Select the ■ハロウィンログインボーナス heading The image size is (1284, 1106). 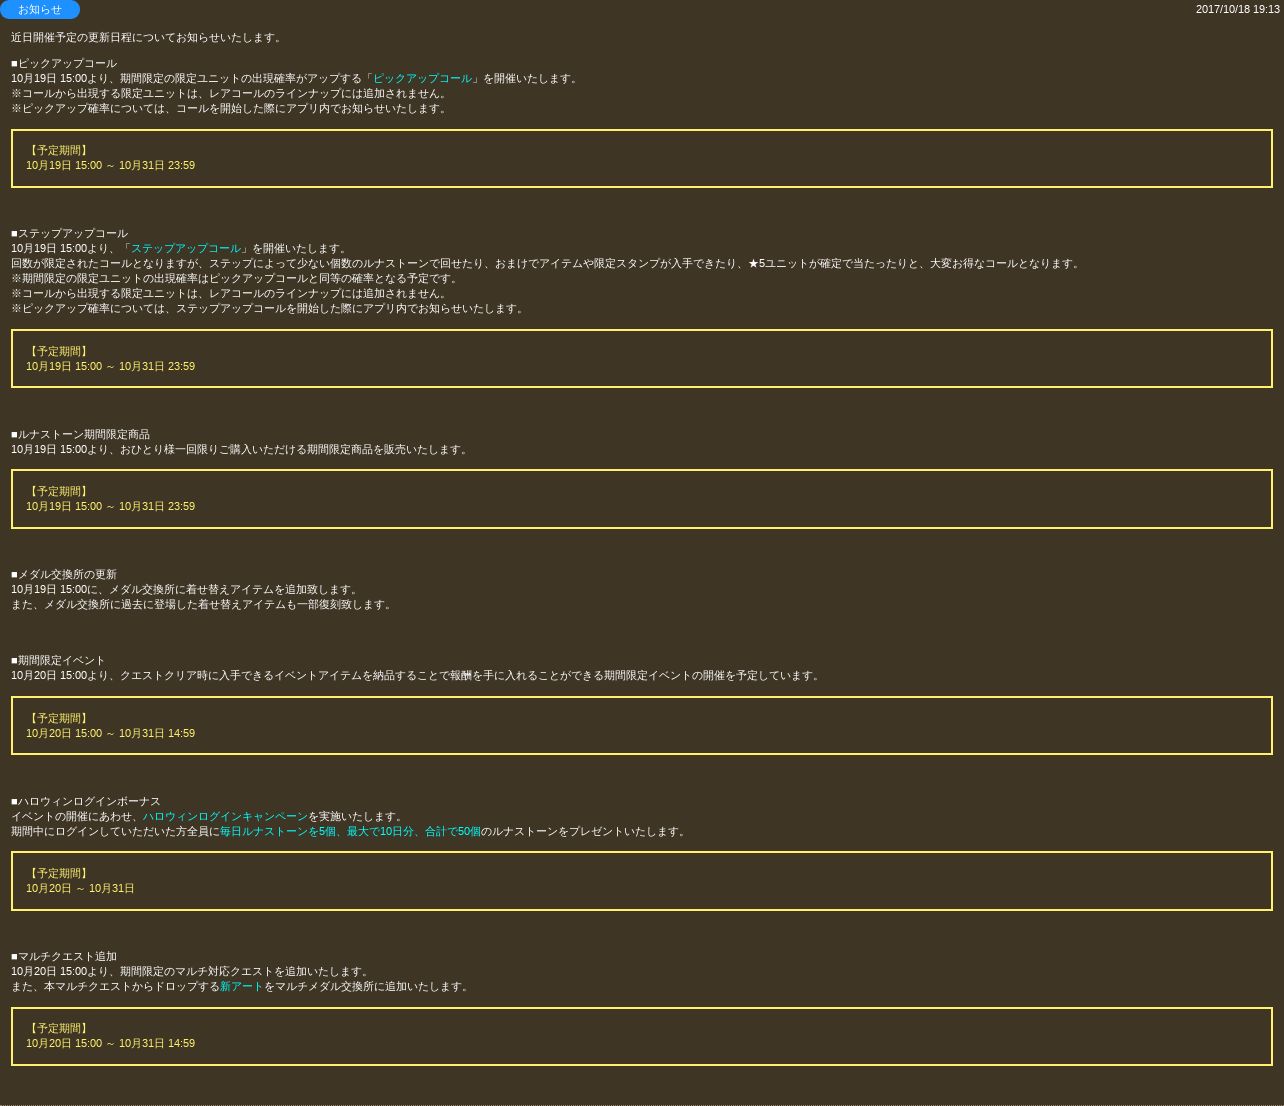coord(86,802)
